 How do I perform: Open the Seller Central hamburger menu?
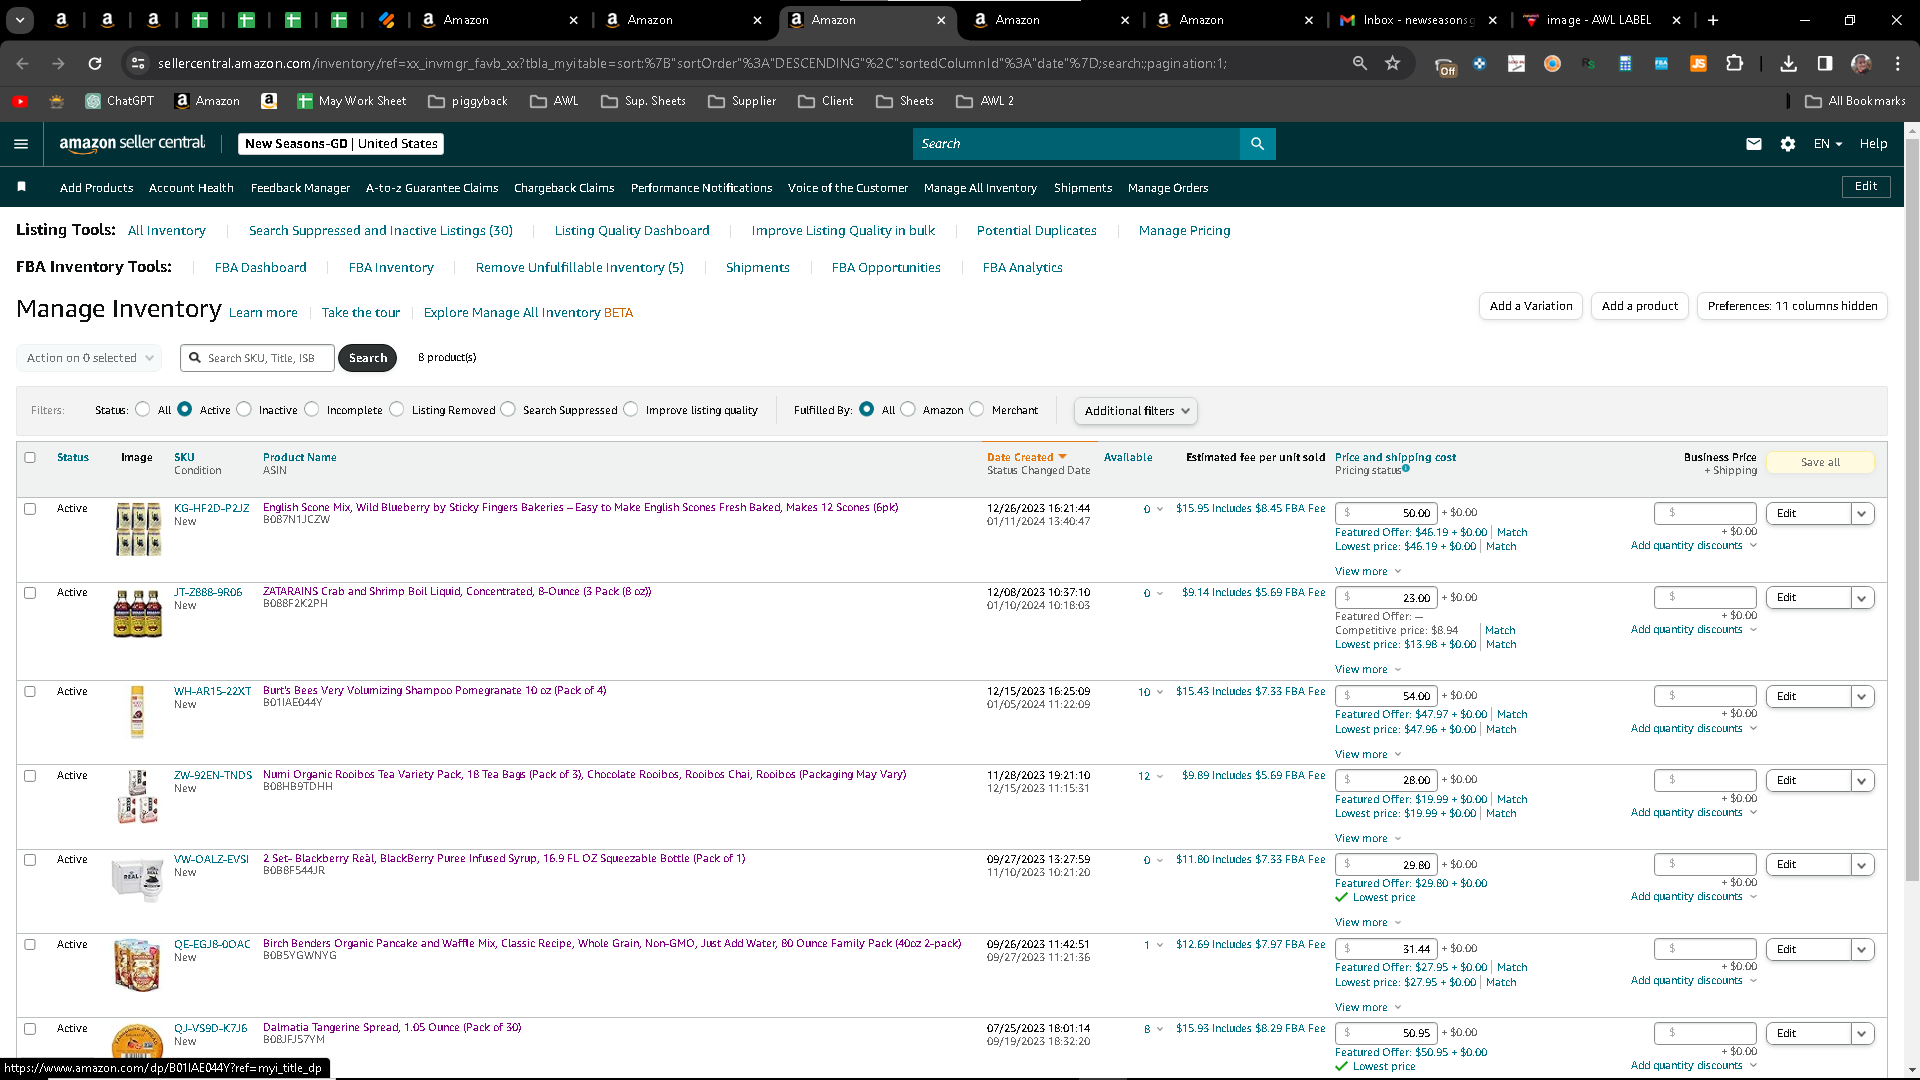tap(21, 144)
